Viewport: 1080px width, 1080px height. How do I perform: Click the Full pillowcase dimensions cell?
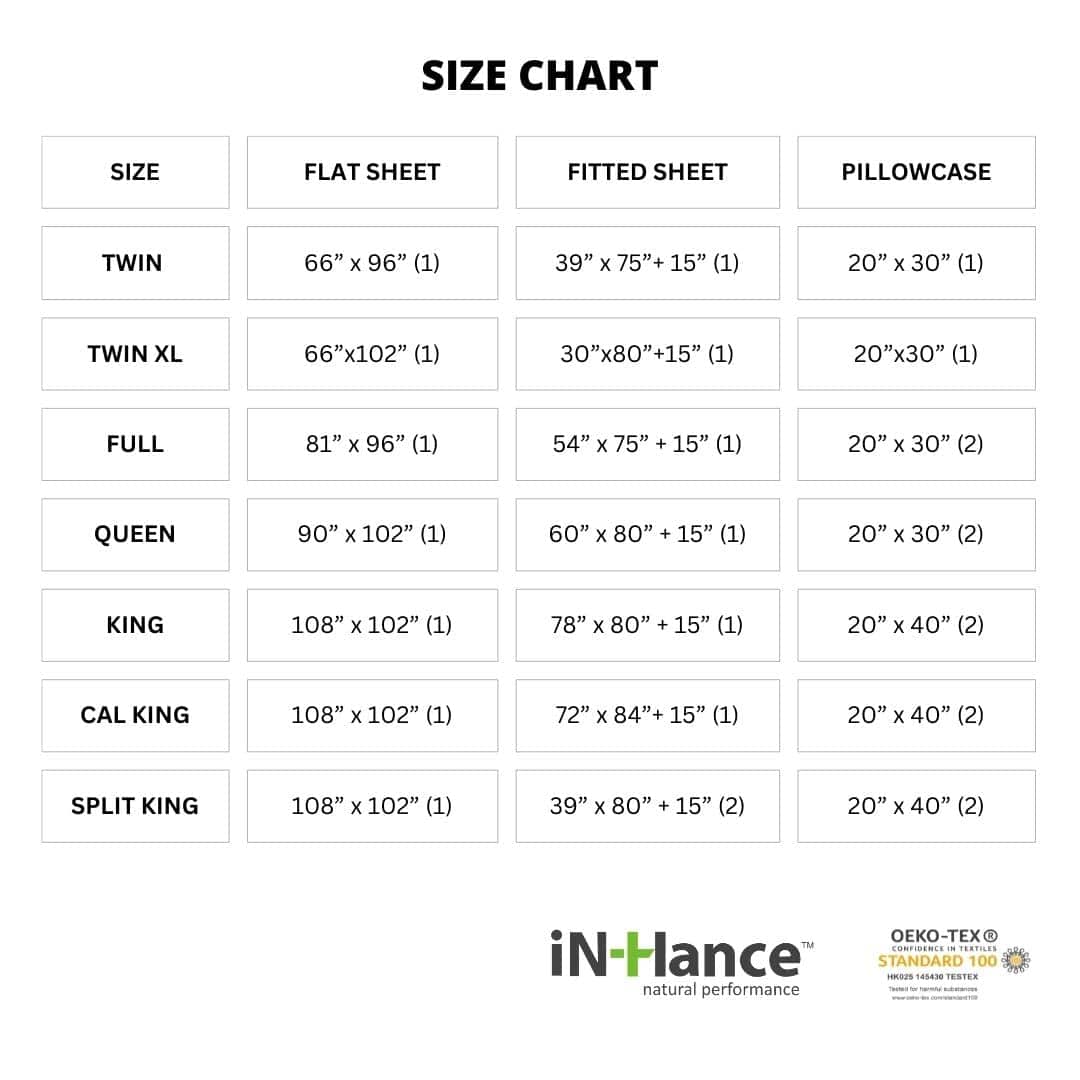coord(916,444)
